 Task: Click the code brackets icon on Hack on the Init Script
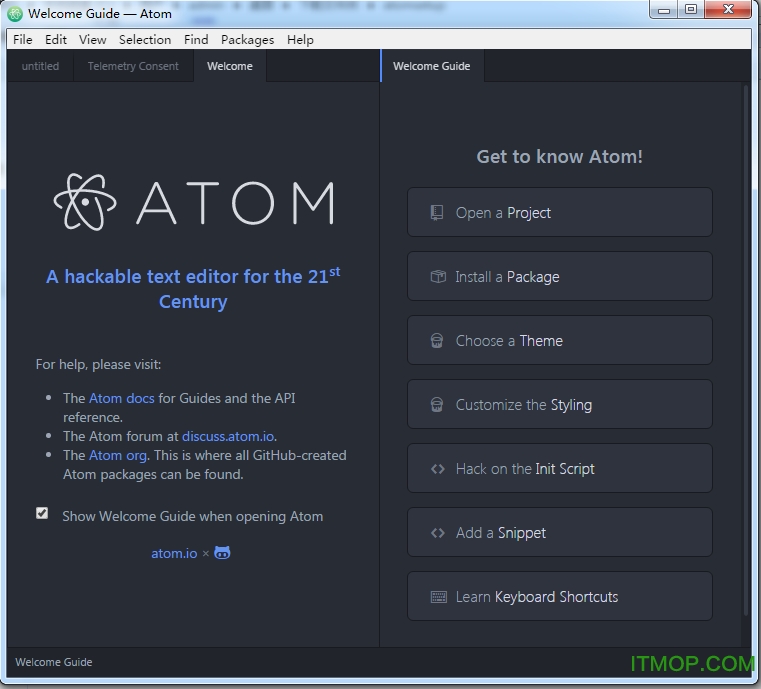[438, 469]
